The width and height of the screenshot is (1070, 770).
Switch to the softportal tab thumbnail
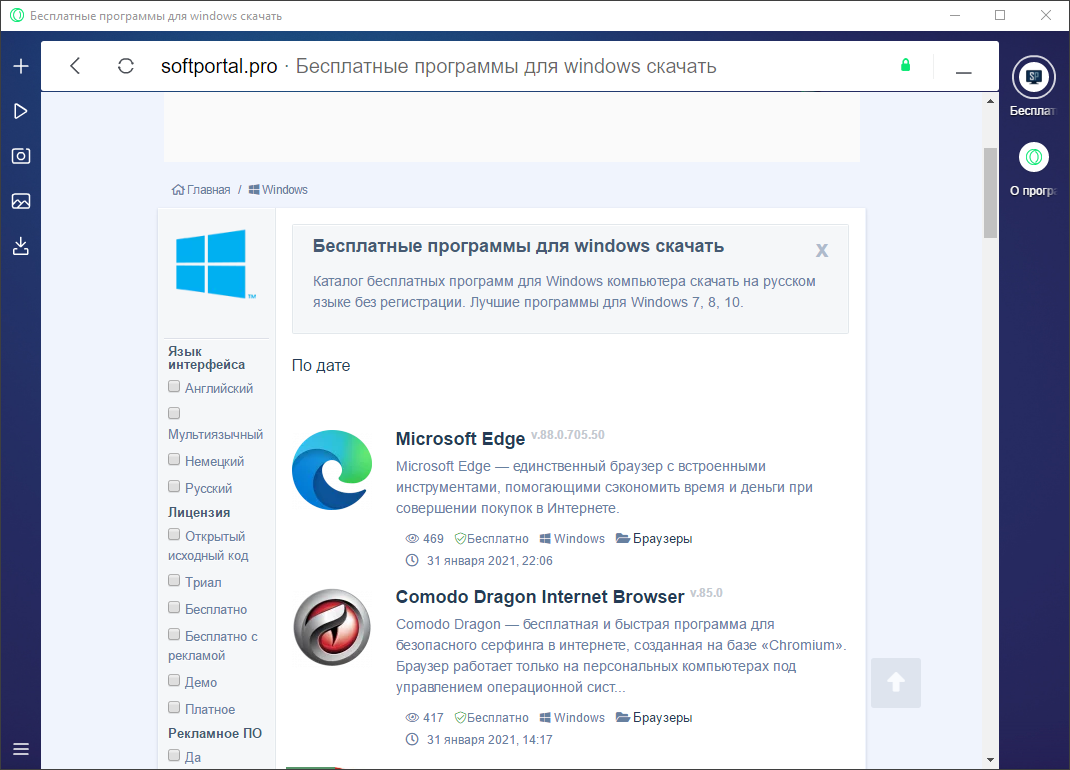coord(1034,77)
